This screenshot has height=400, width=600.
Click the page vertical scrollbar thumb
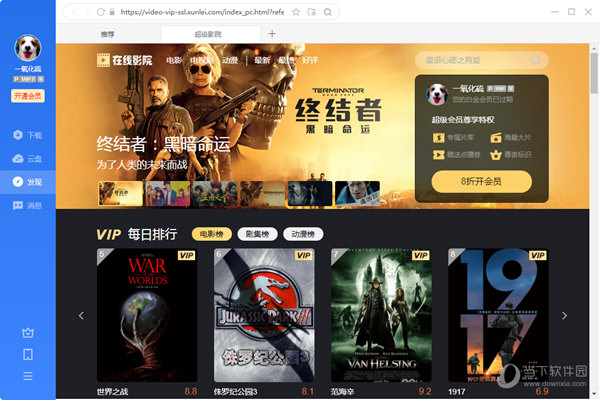594,73
